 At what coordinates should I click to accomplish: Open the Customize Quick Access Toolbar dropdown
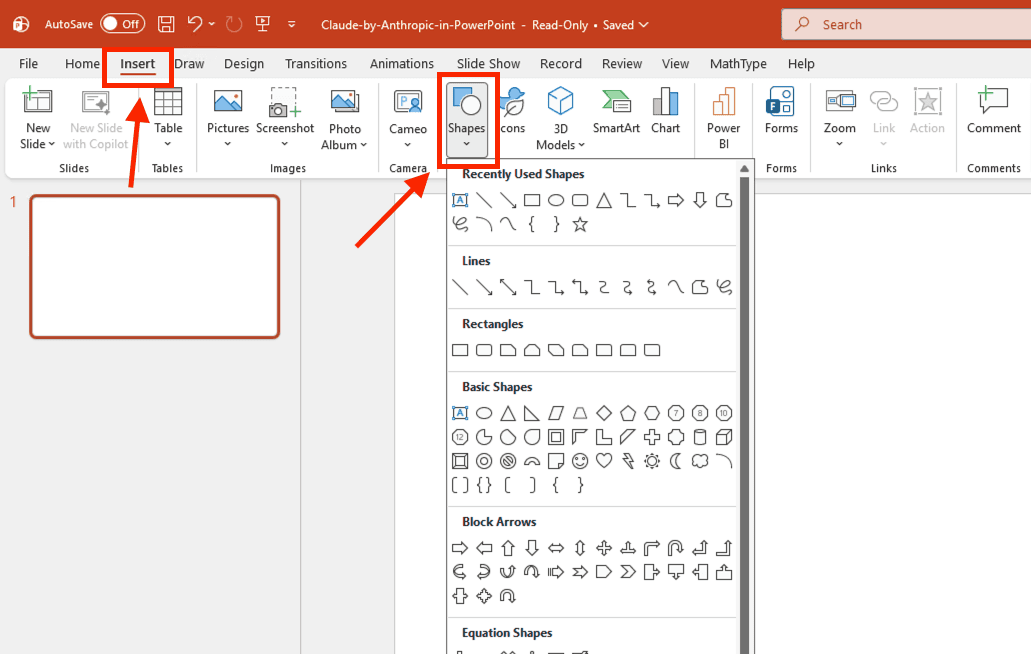[x=291, y=24]
